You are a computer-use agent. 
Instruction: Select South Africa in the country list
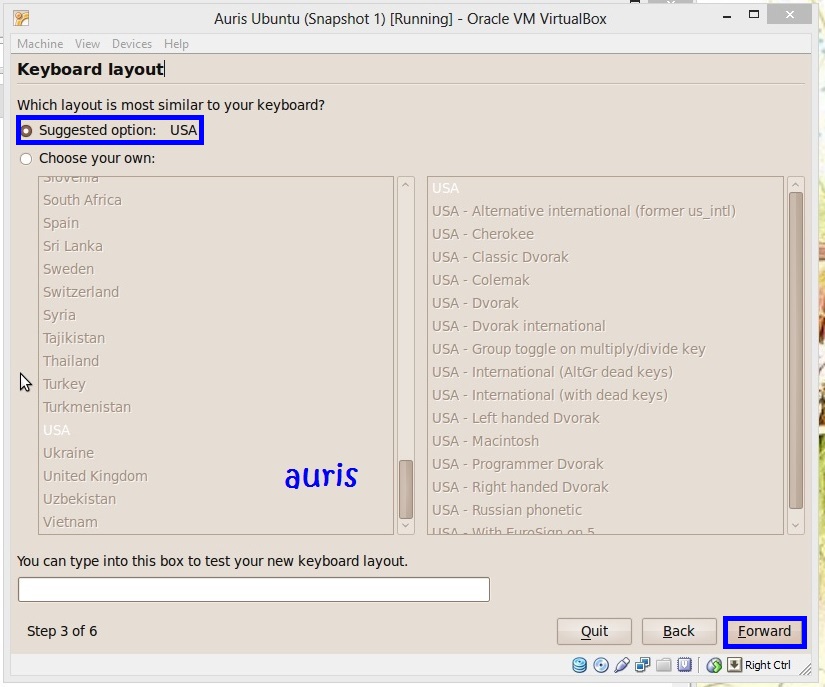coord(216,200)
